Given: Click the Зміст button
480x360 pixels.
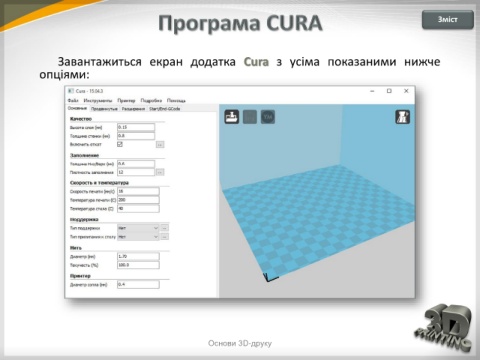Looking at the screenshot, I should 448,20.
